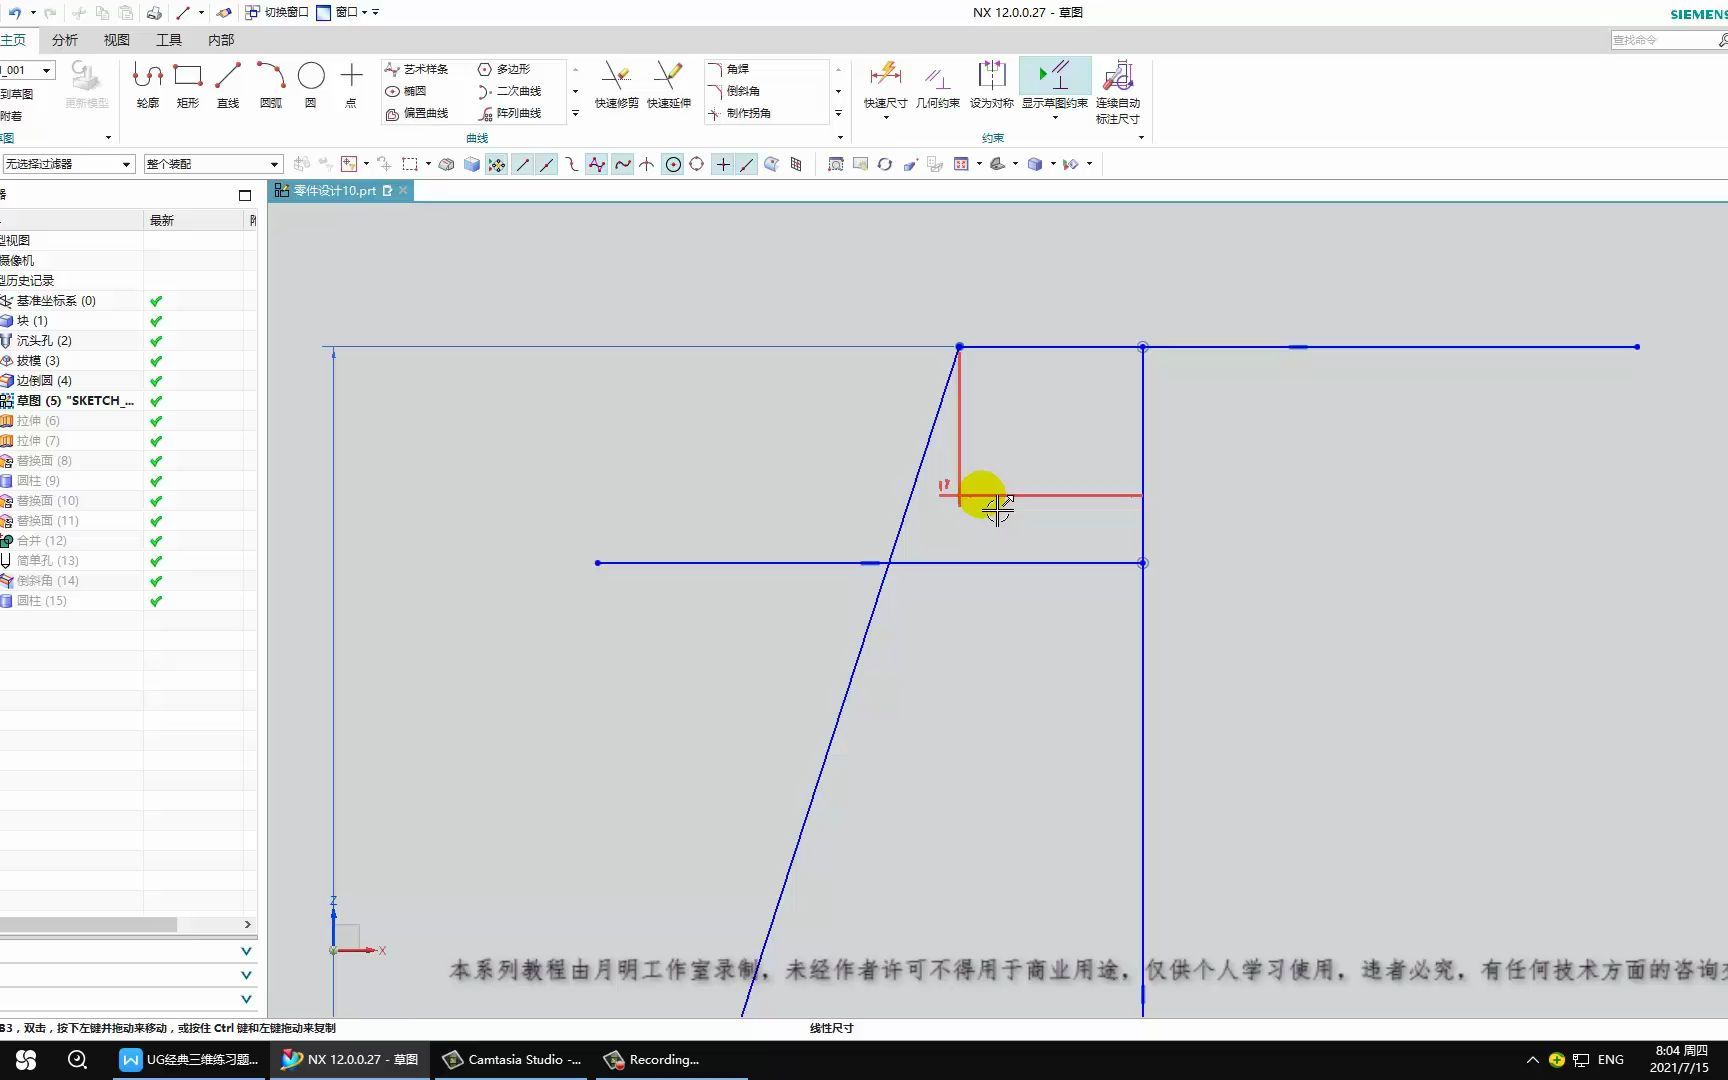Viewport: 1728px width, 1080px height.
Task: Click 设为对称 make symmetric
Action: 992,86
